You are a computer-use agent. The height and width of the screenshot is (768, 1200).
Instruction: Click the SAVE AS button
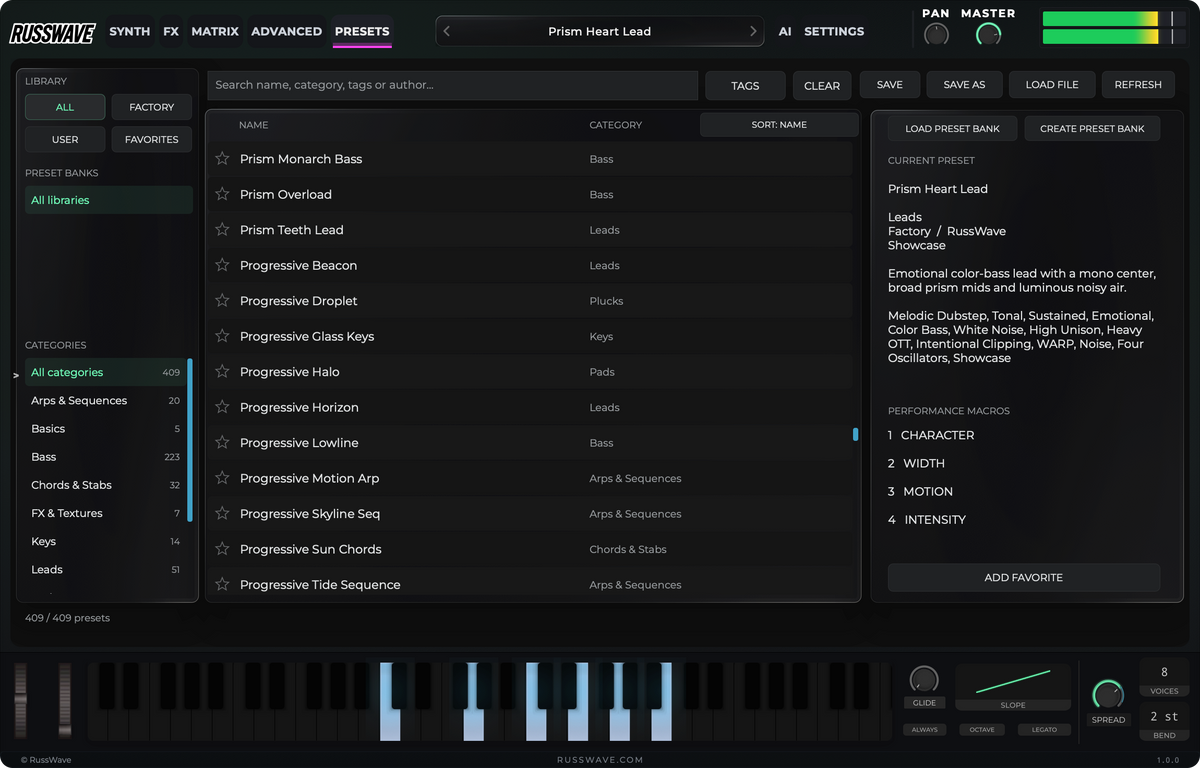964,85
